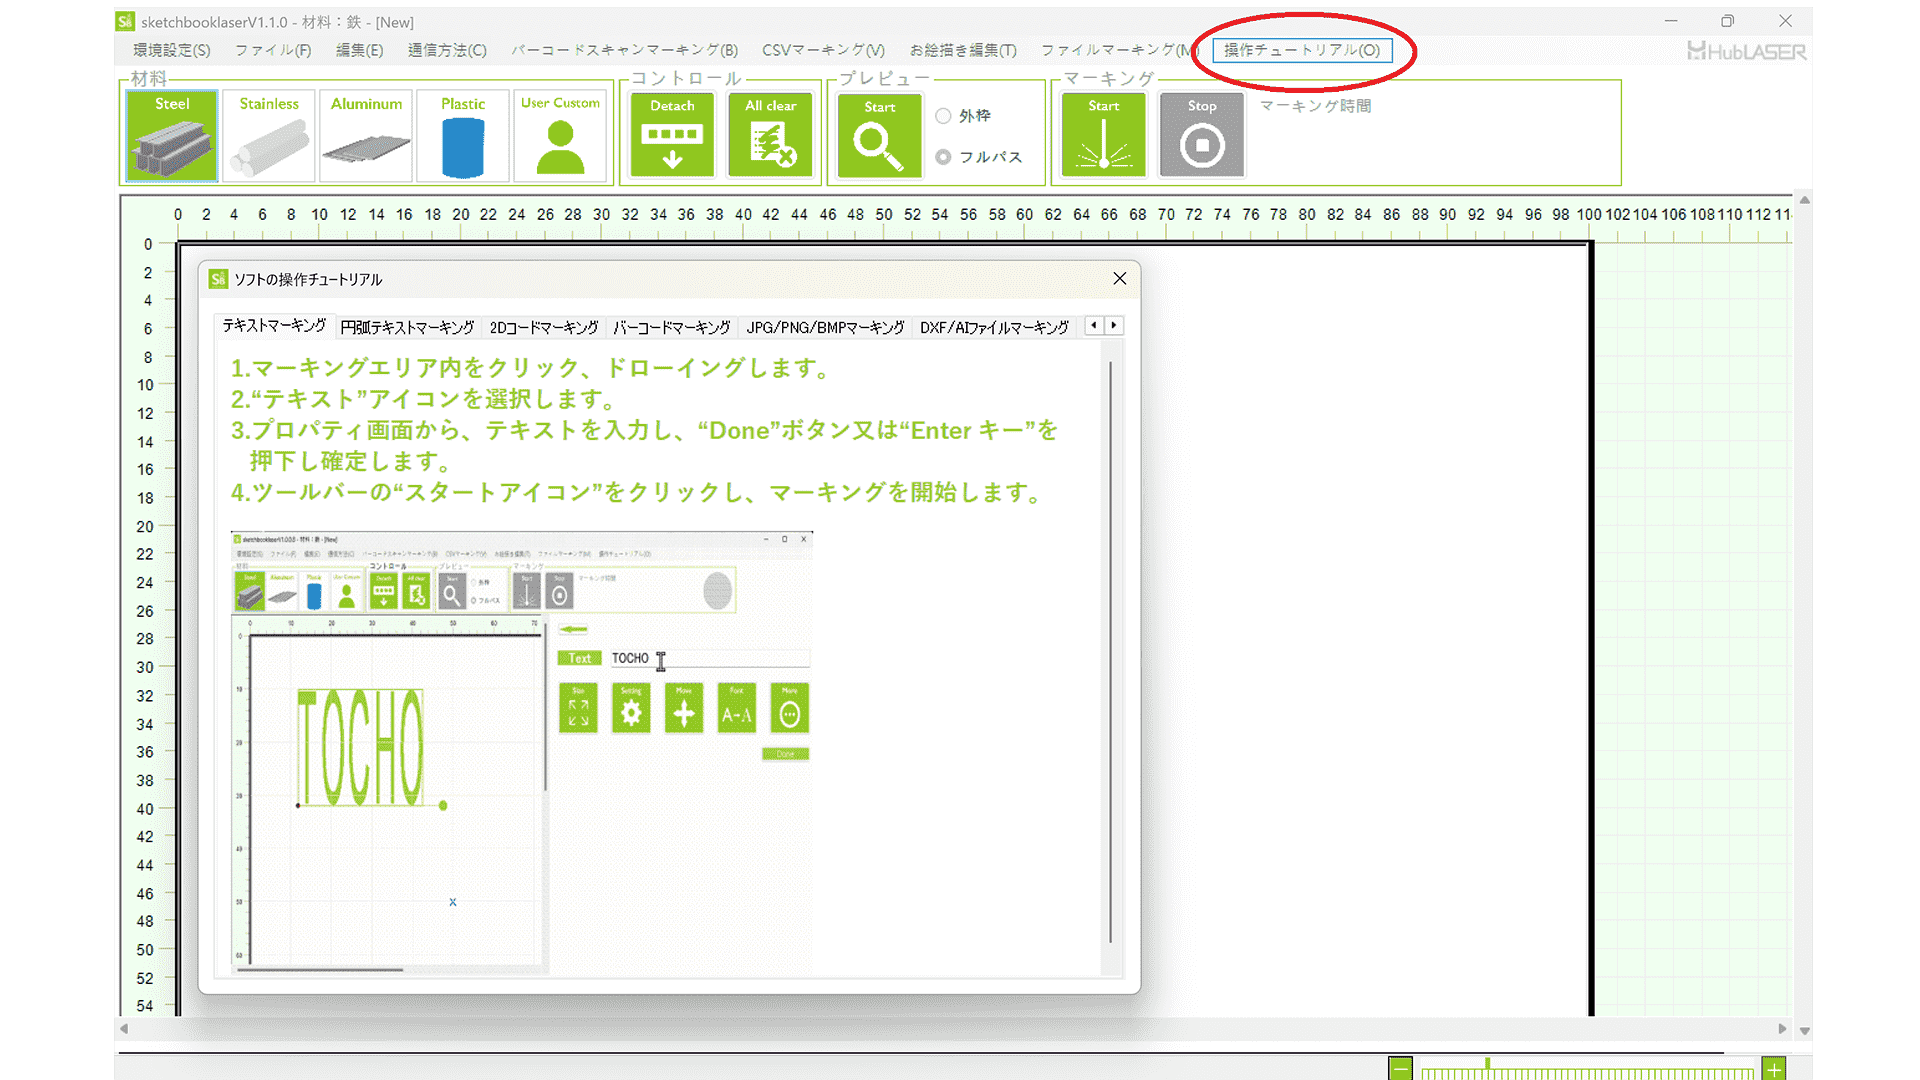This screenshot has width=1920, height=1080.
Task: Click the zoom in plus button
Action: (x=1774, y=1069)
